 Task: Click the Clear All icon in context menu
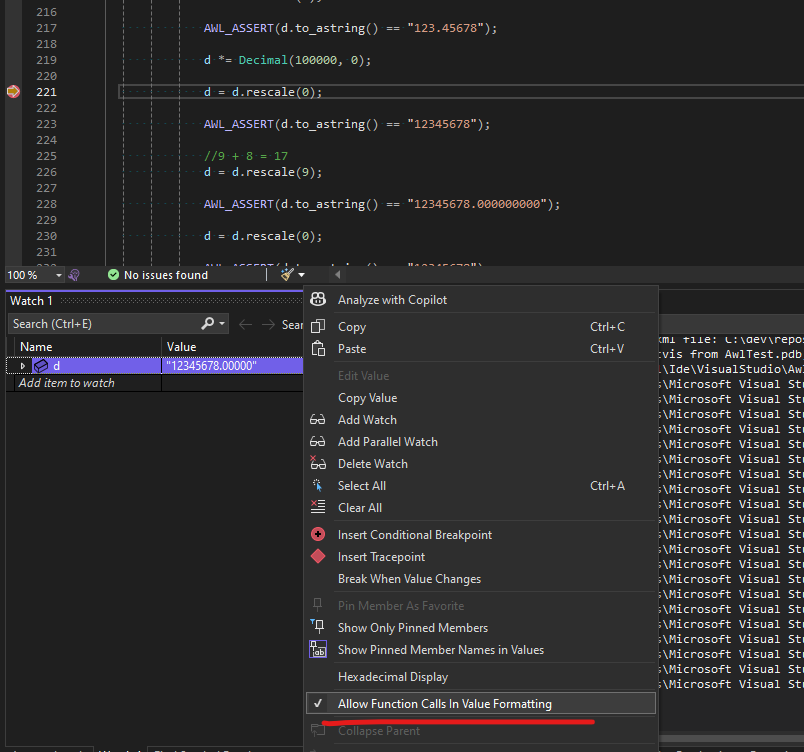click(318, 508)
